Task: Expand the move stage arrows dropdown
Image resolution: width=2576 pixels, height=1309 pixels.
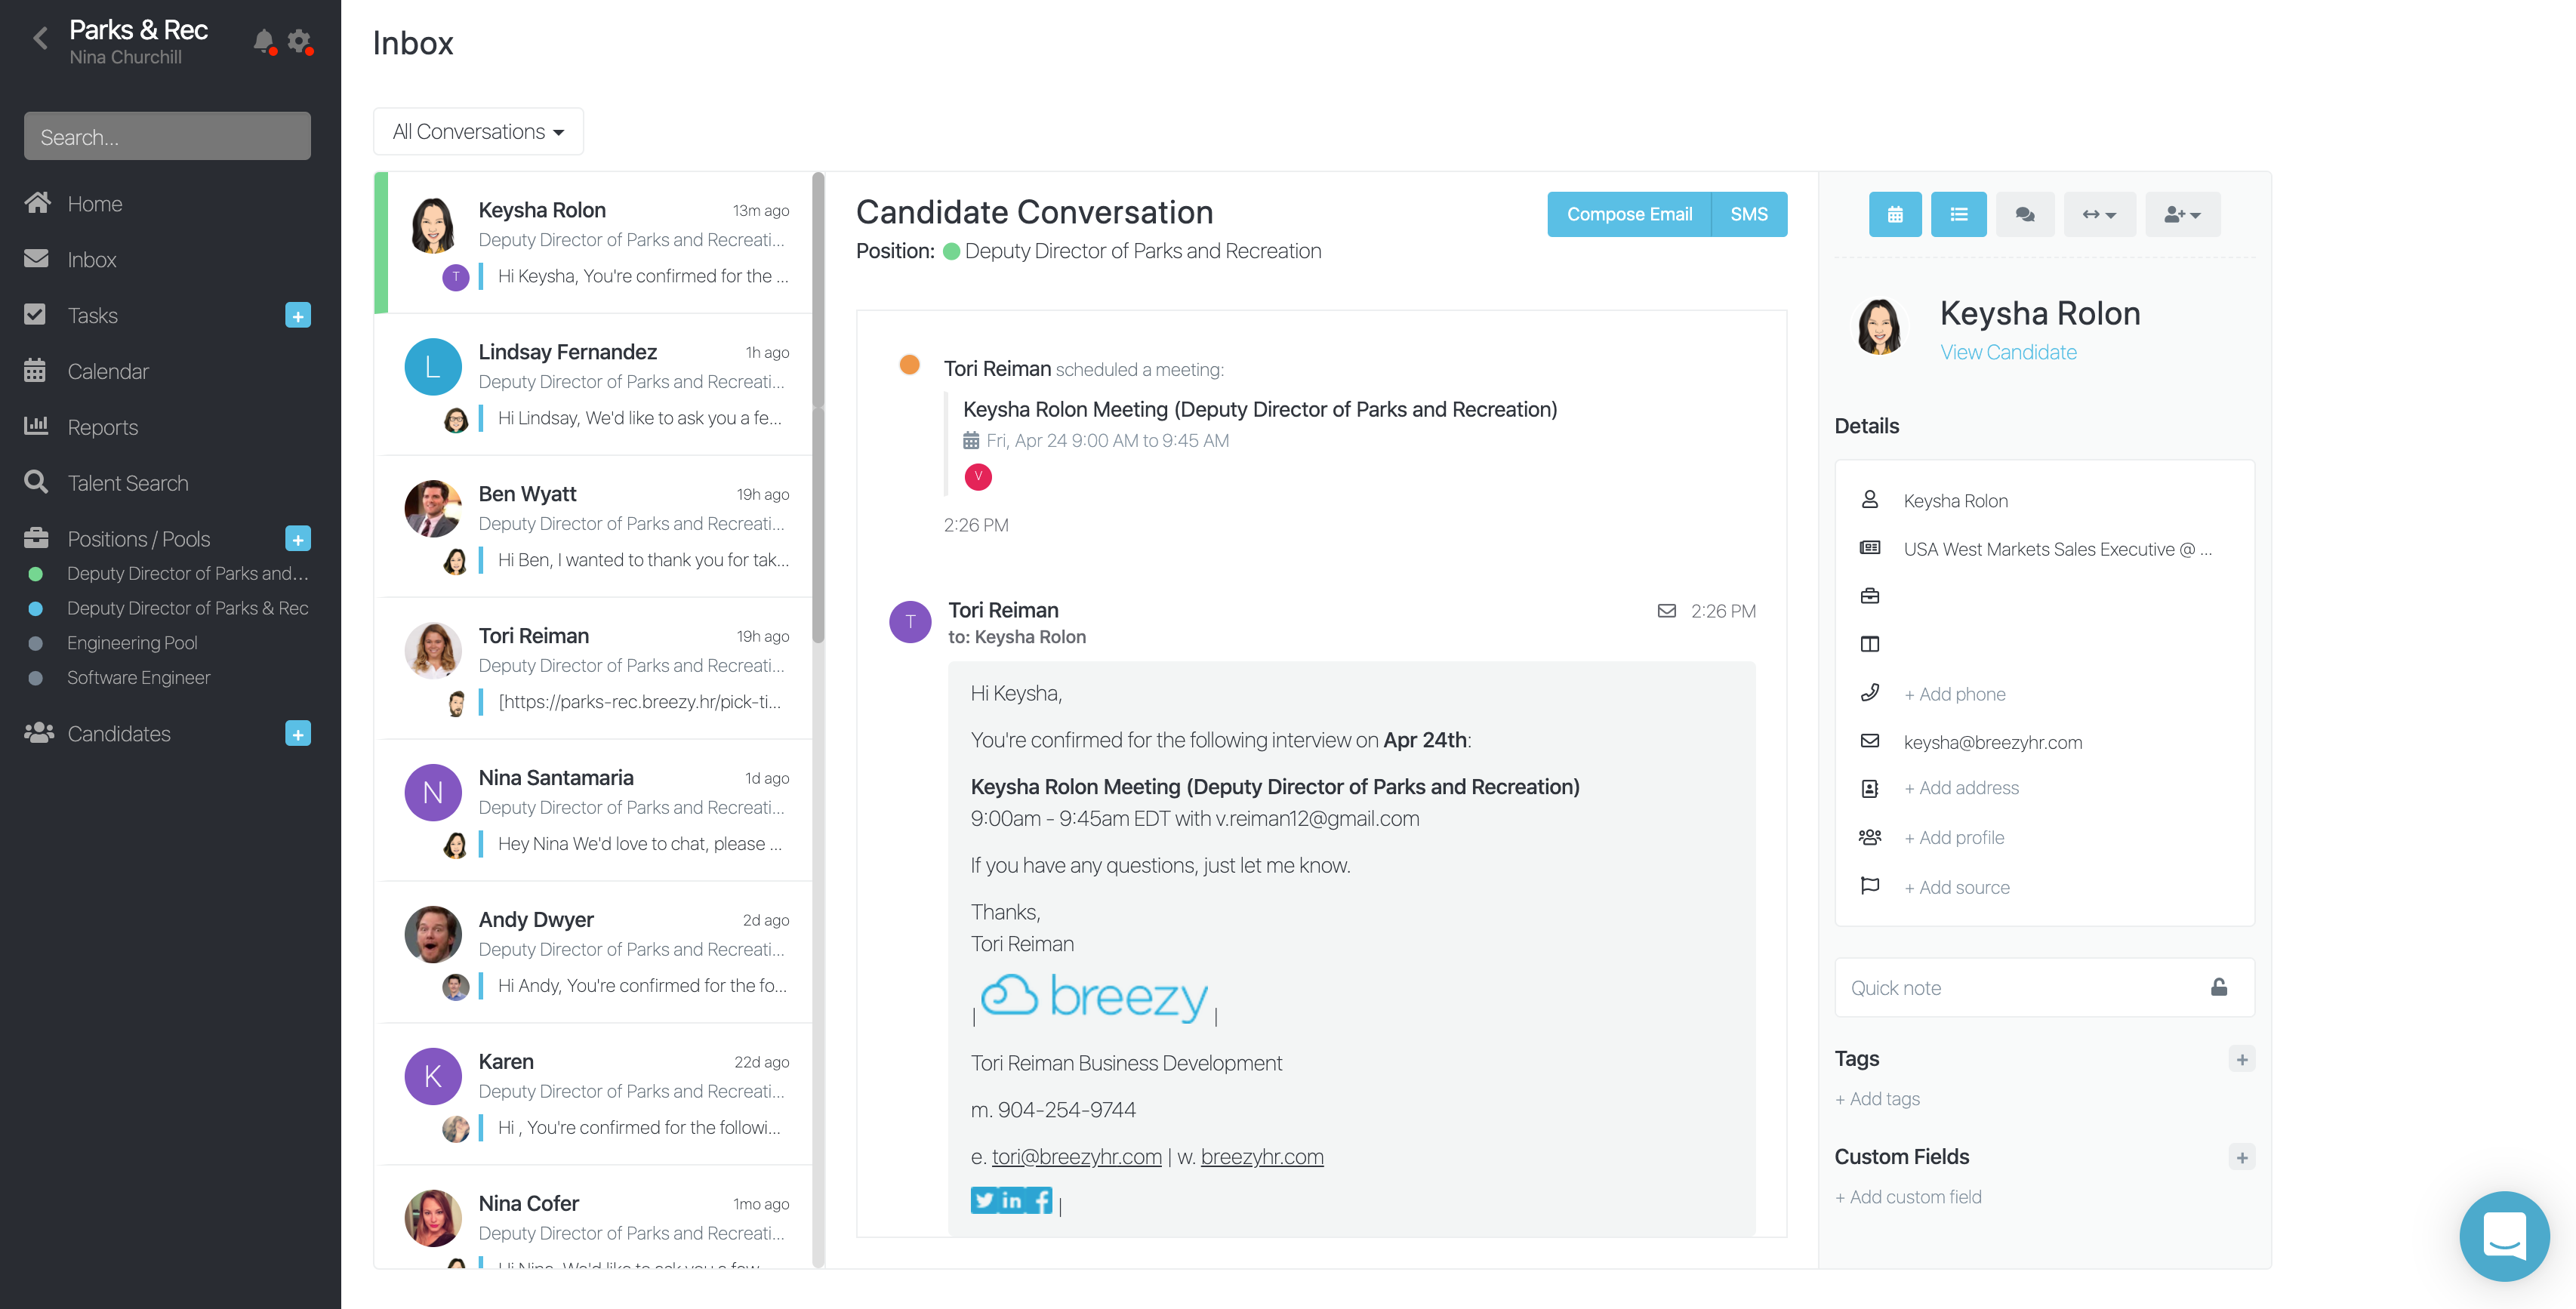Action: coord(2099,214)
